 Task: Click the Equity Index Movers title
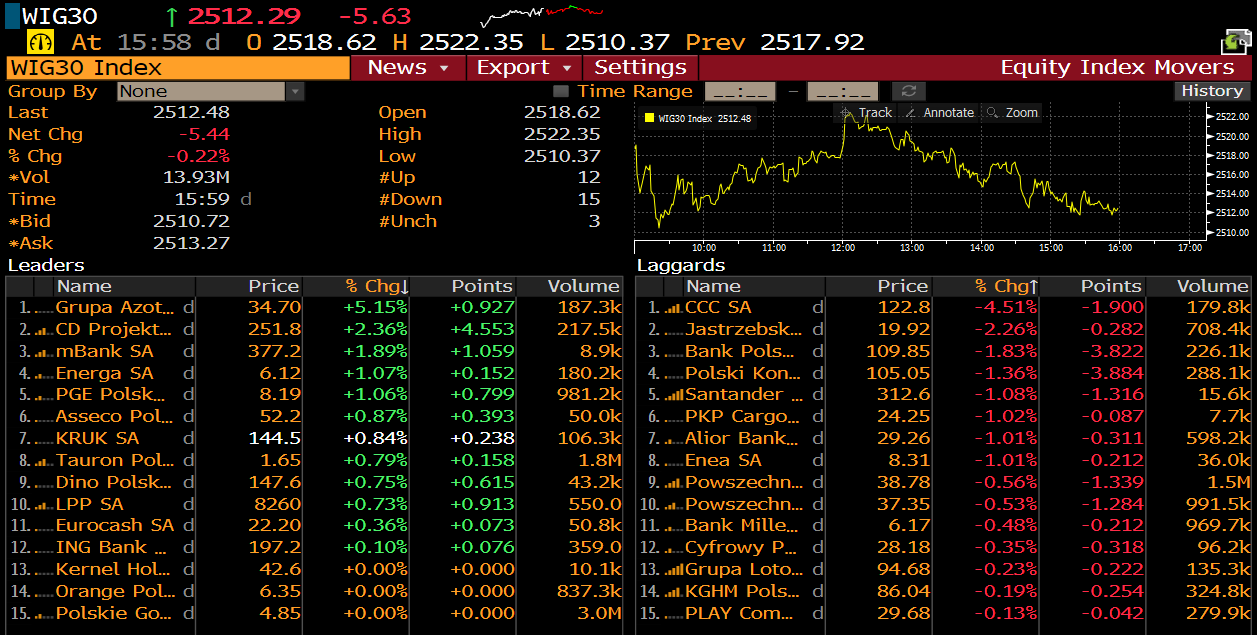pos(1117,67)
